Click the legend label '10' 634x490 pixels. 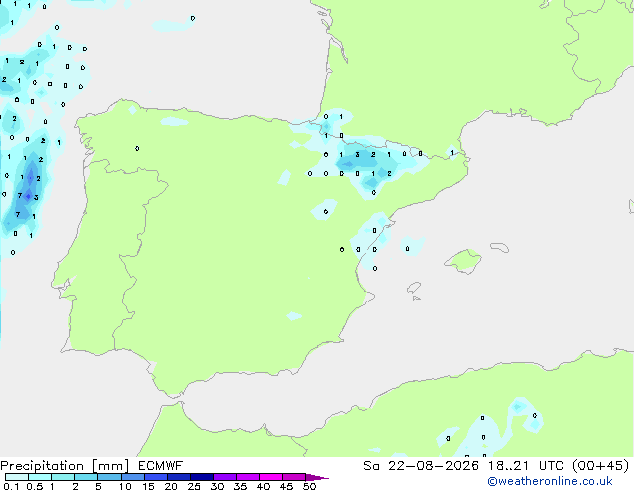[125, 486]
